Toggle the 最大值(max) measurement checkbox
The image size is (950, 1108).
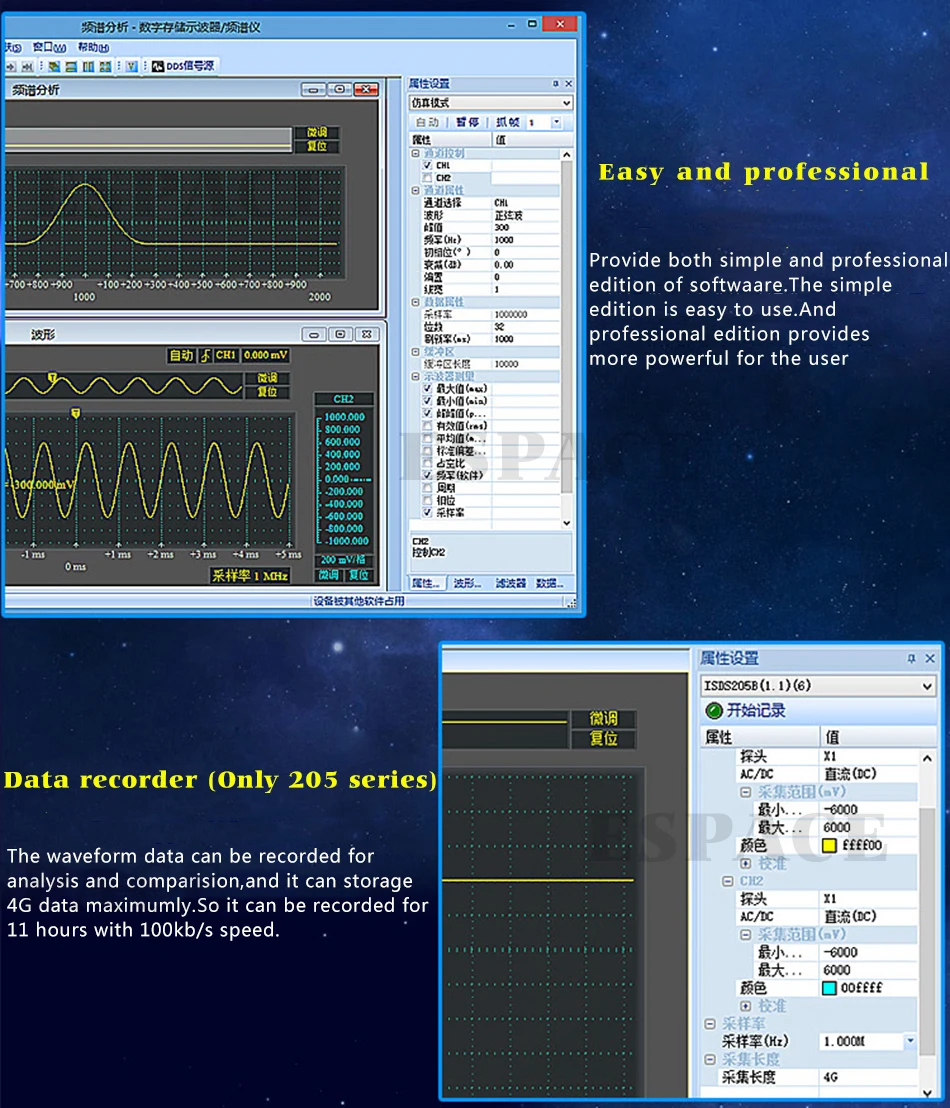coord(427,389)
